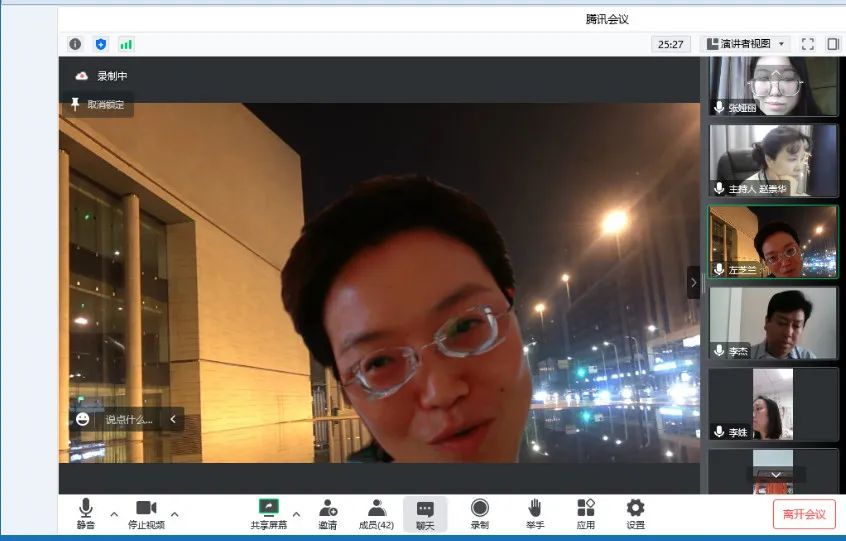Click the 说点什么... chat input
The height and width of the screenshot is (541, 846).
click(x=129, y=420)
